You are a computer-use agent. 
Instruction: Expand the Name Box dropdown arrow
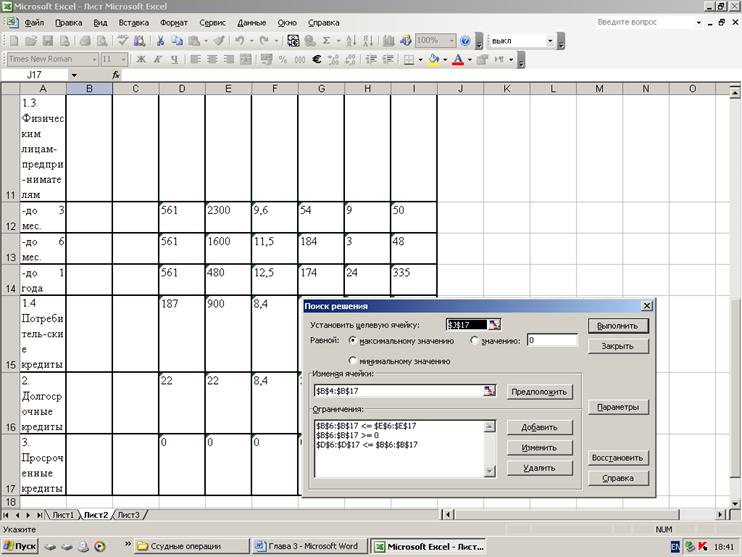click(x=74, y=75)
